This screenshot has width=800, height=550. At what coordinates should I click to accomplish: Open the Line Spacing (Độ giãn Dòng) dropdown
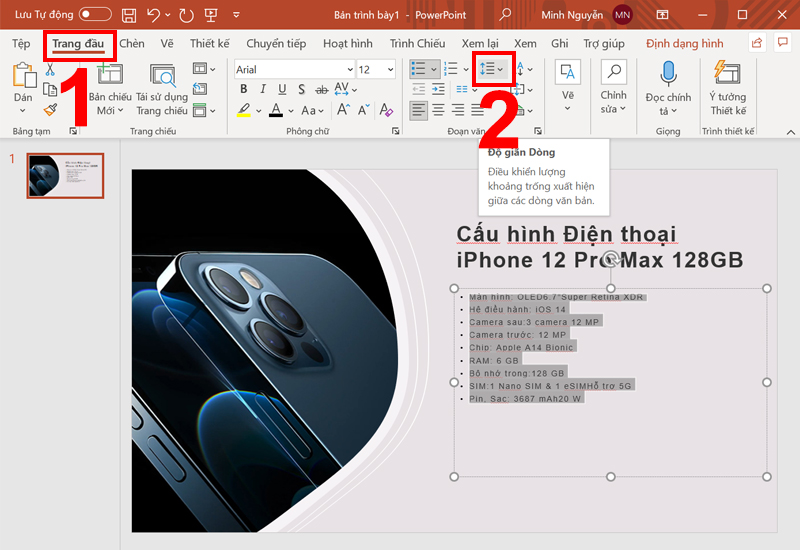pos(491,69)
